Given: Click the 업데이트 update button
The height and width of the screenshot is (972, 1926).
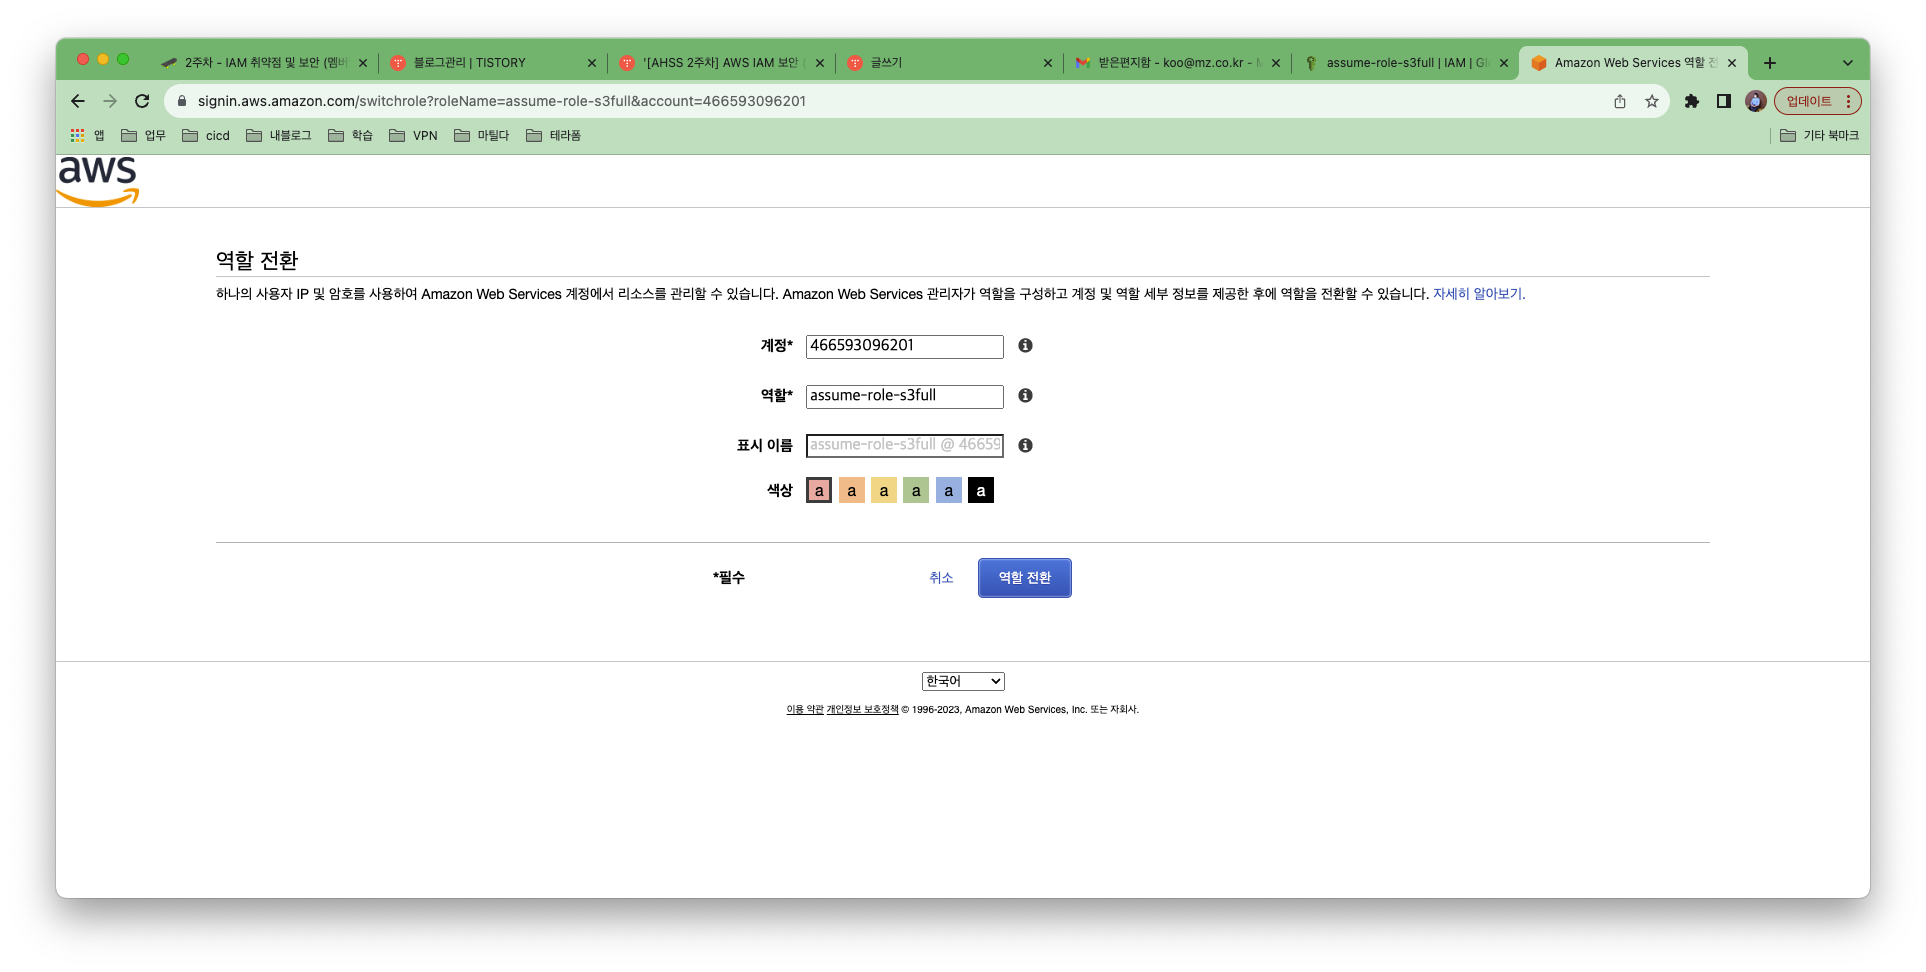Looking at the screenshot, I should point(1809,101).
